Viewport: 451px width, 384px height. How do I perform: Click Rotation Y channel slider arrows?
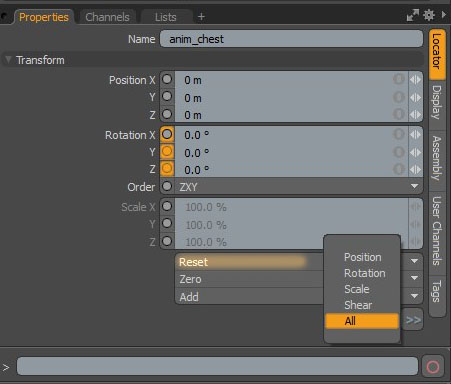pos(415,152)
